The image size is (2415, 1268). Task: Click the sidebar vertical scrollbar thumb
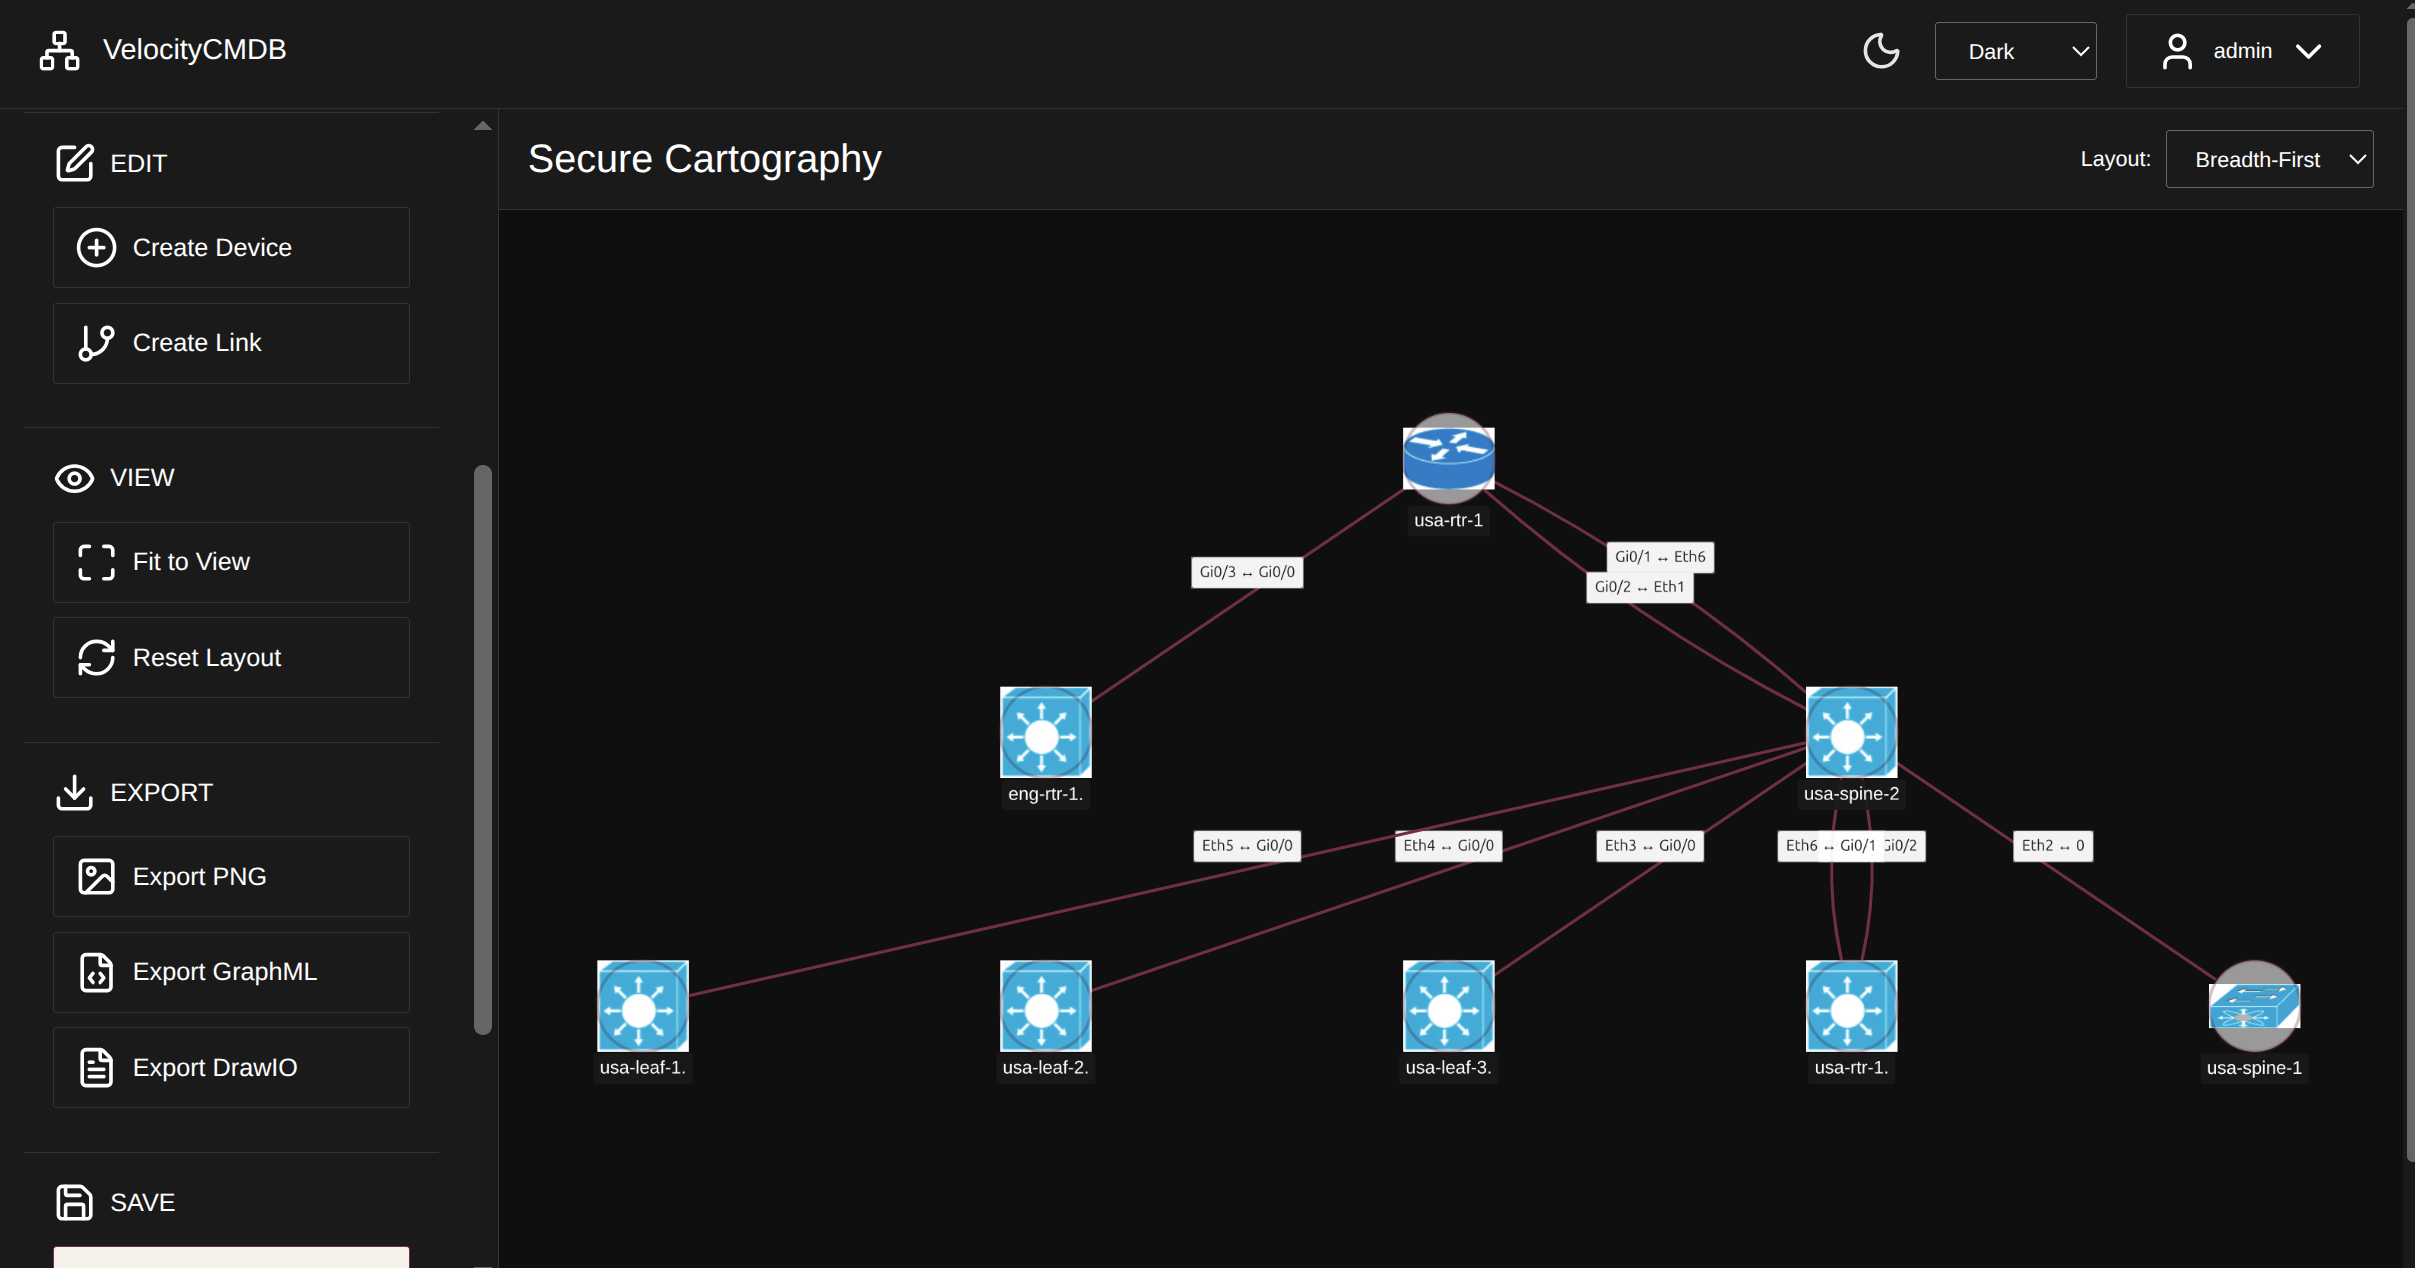pos(482,750)
